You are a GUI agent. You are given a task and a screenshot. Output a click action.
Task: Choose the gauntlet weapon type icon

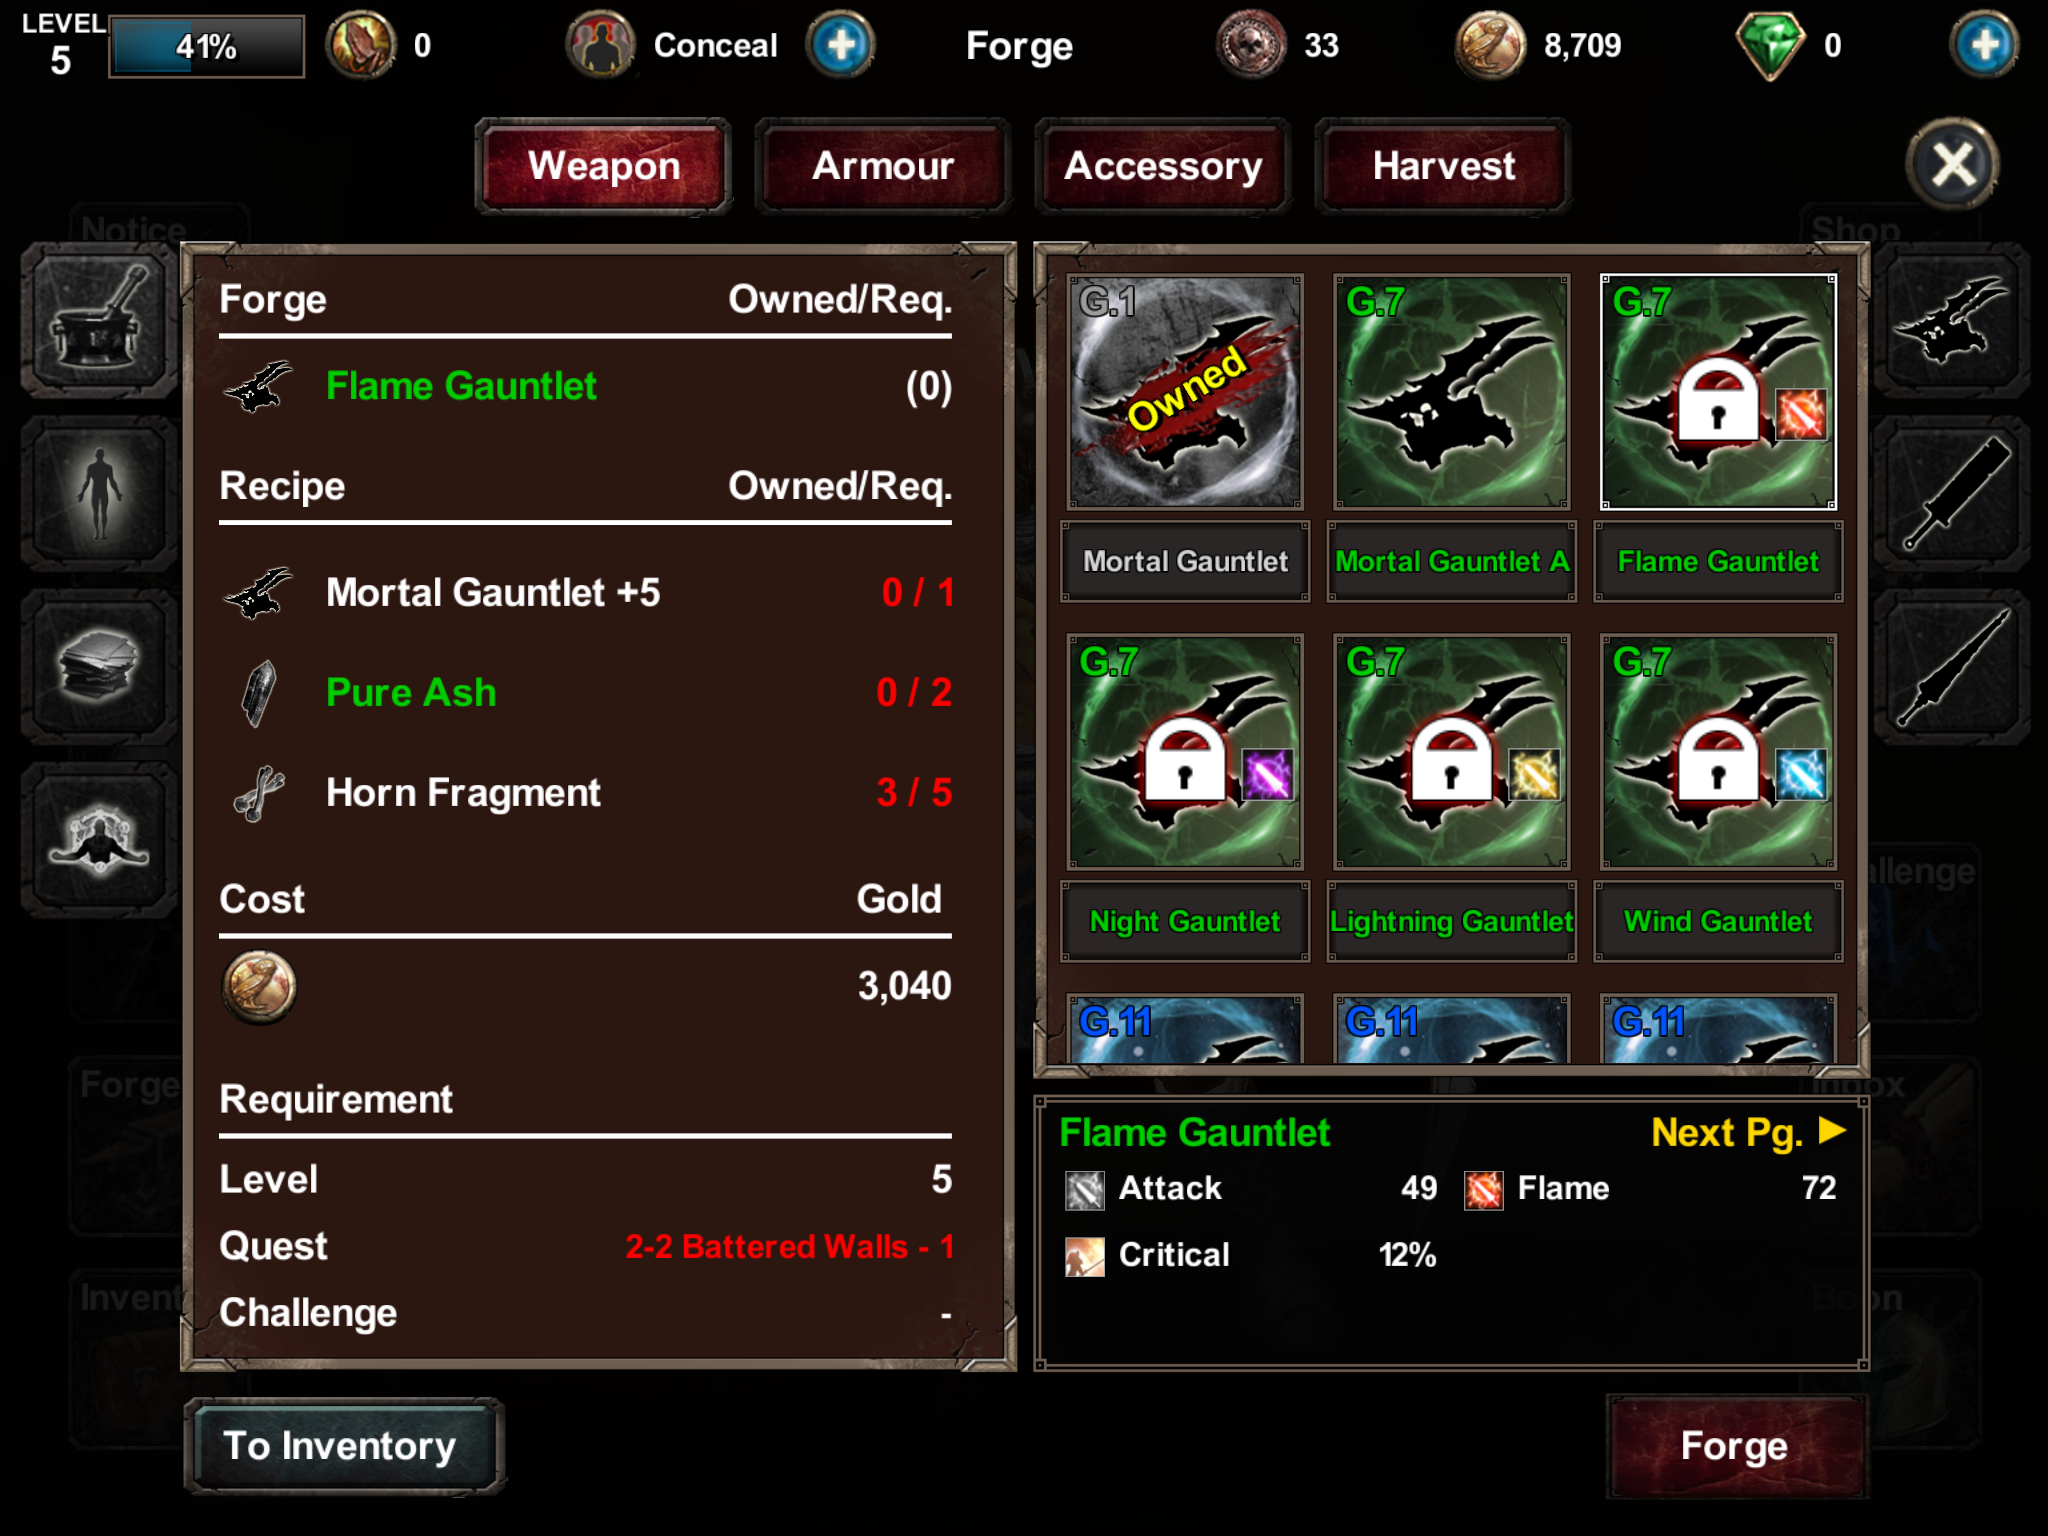tap(1951, 322)
